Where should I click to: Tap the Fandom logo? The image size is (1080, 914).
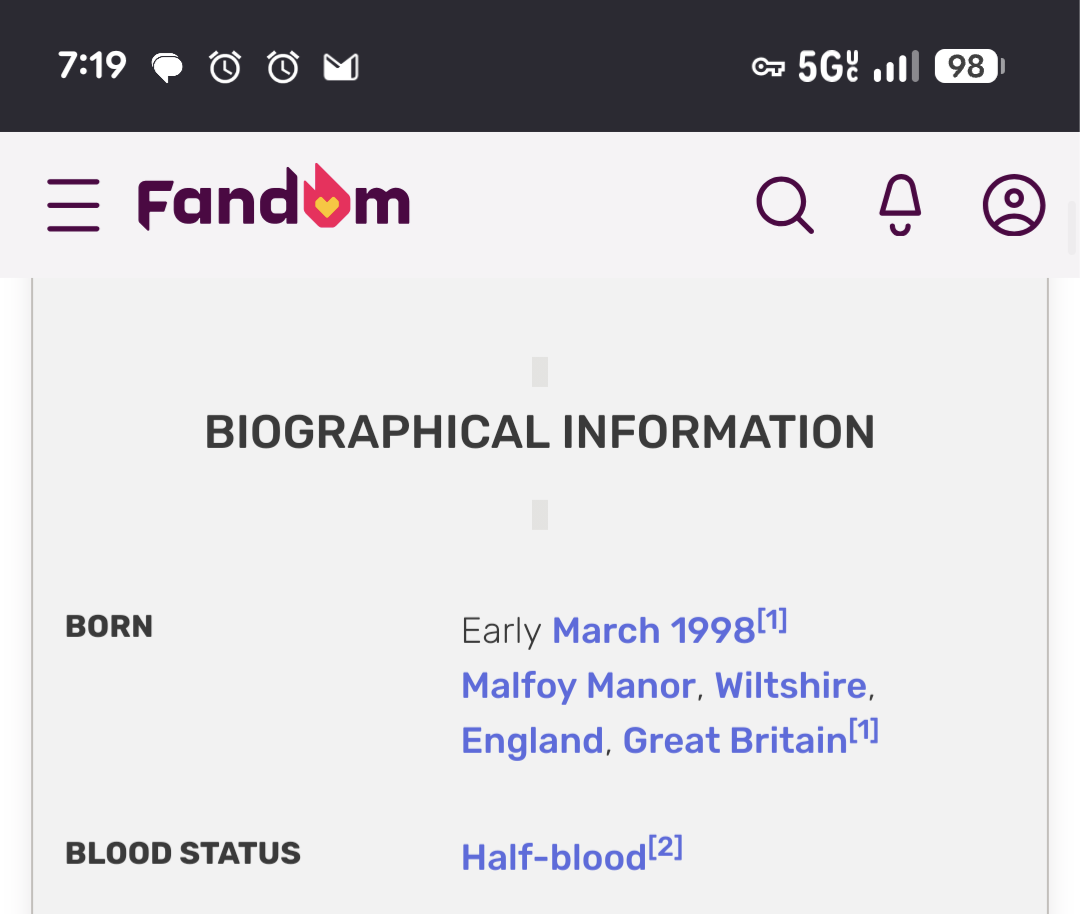point(274,198)
